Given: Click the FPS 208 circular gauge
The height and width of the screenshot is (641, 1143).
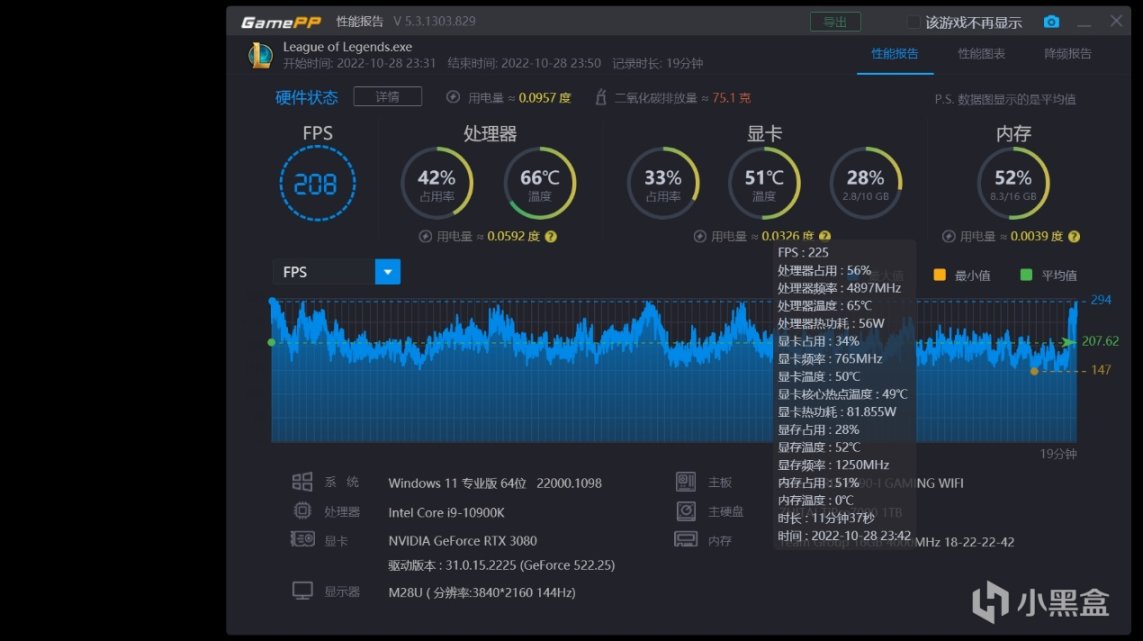Looking at the screenshot, I should [318, 183].
